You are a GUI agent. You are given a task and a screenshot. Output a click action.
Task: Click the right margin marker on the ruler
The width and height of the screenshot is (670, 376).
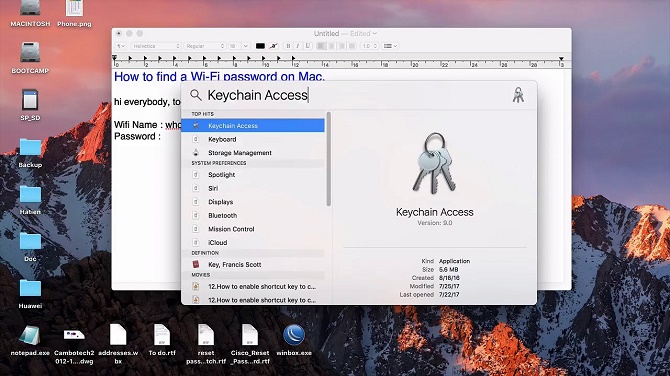(x=561, y=59)
